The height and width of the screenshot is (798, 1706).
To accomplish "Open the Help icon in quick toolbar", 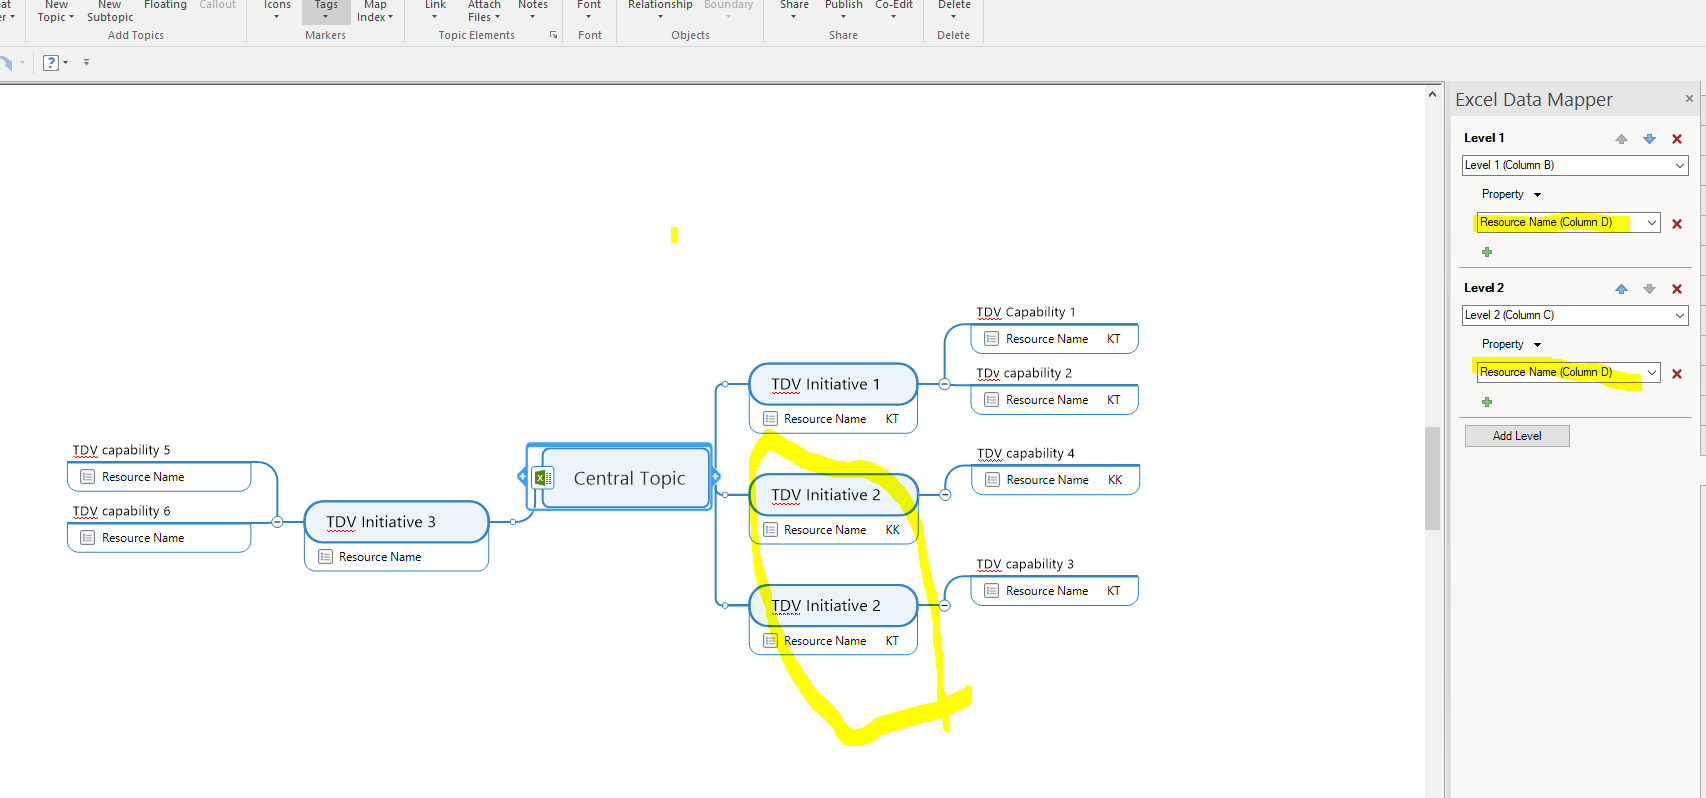I will (x=51, y=63).
